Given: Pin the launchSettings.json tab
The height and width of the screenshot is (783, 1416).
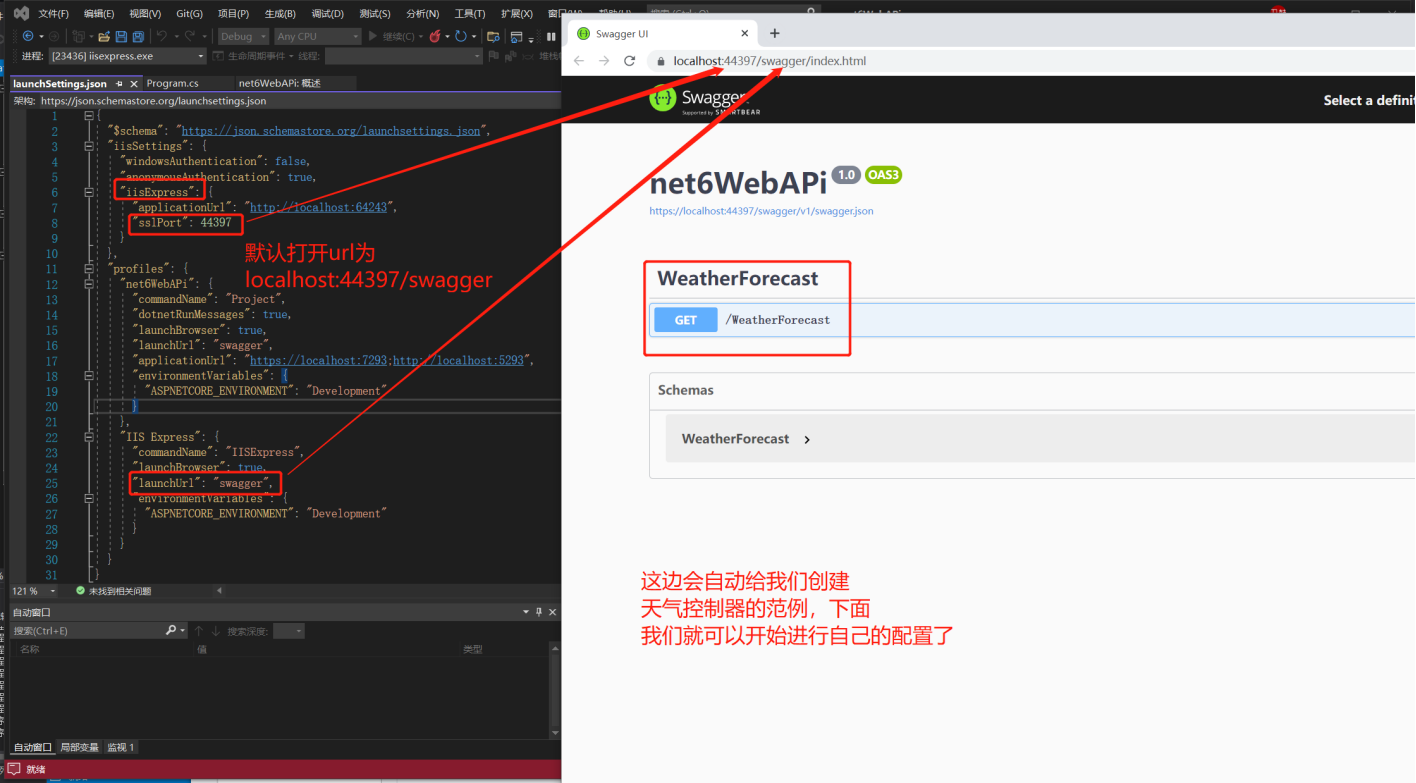Looking at the screenshot, I should pyautogui.click(x=119, y=84).
